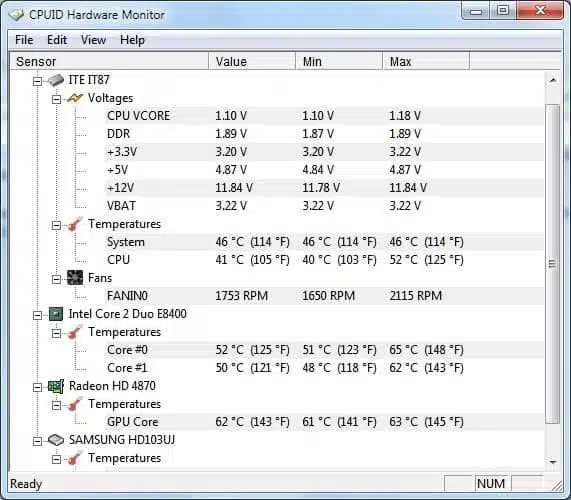This screenshot has width=571, height=500.
Task: Open the View menu
Action: (x=93, y=40)
